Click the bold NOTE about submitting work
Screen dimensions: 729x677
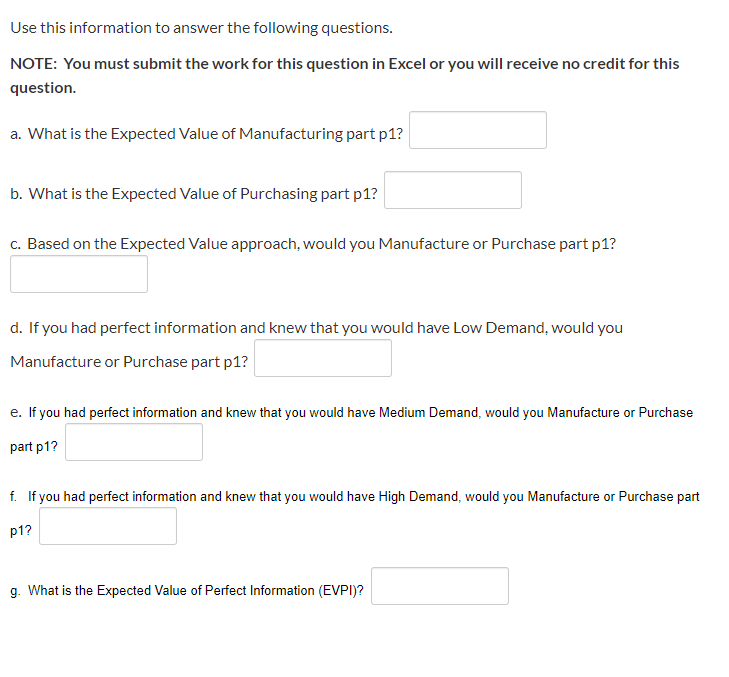[x=345, y=75]
